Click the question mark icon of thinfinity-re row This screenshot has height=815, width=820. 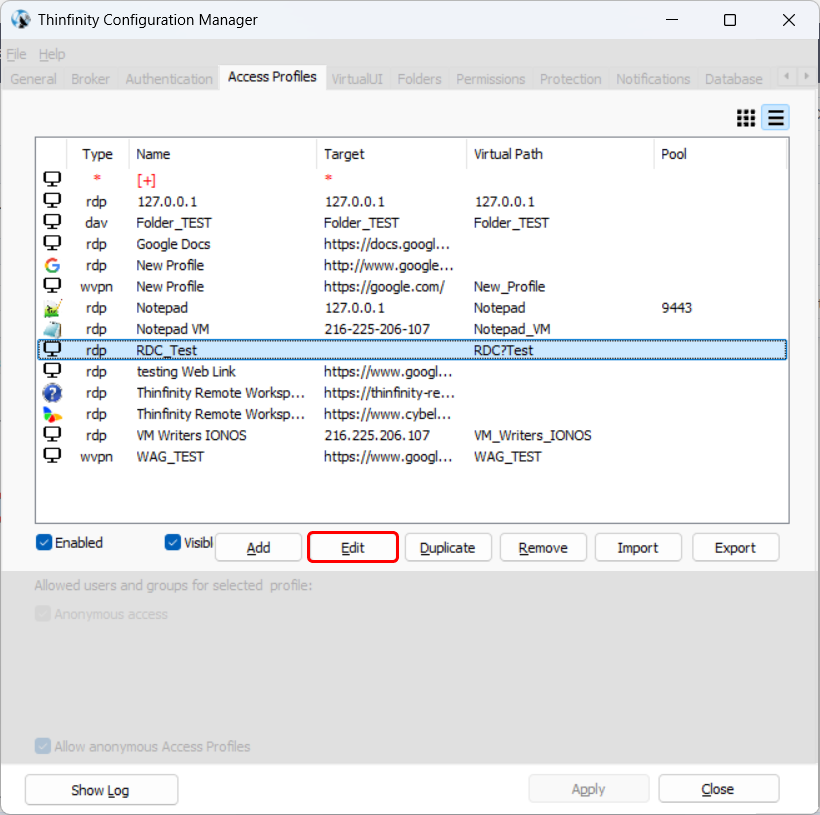pyautogui.click(x=52, y=393)
